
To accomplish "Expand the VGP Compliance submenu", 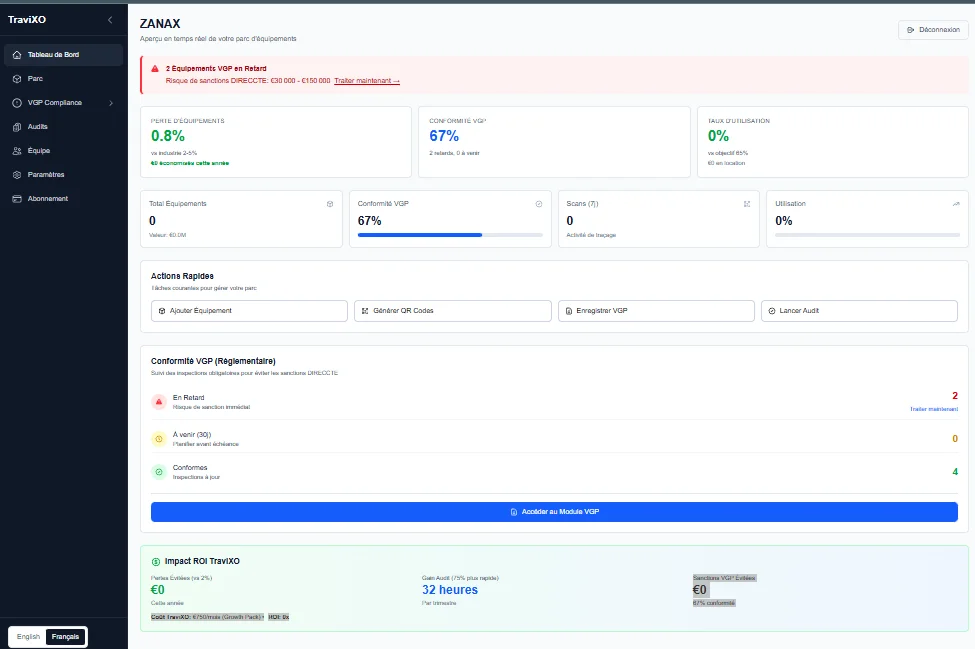I will coord(55,101).
